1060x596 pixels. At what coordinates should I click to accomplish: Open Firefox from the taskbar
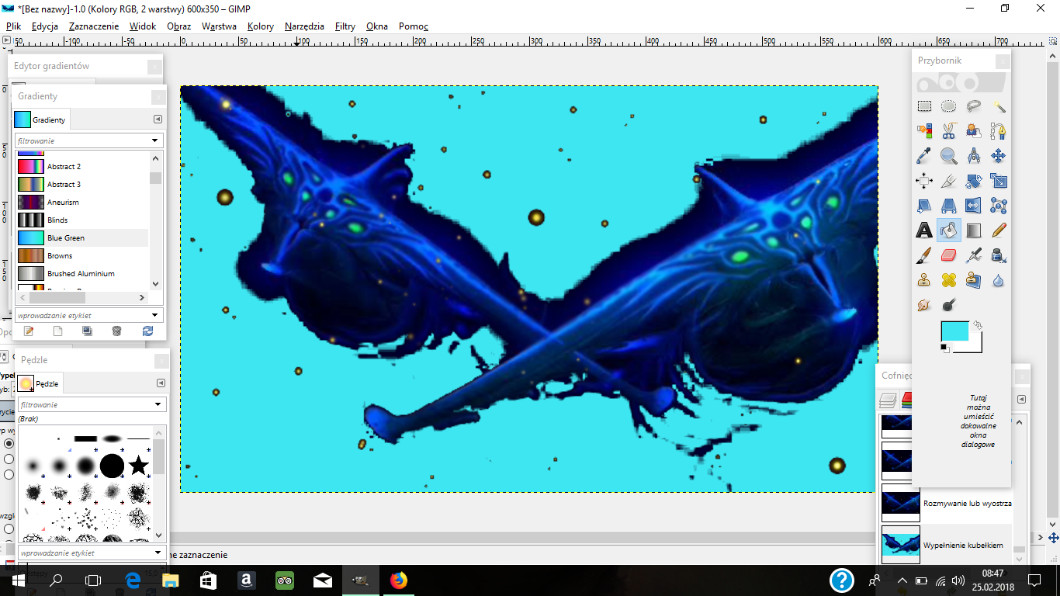[399, 580]
